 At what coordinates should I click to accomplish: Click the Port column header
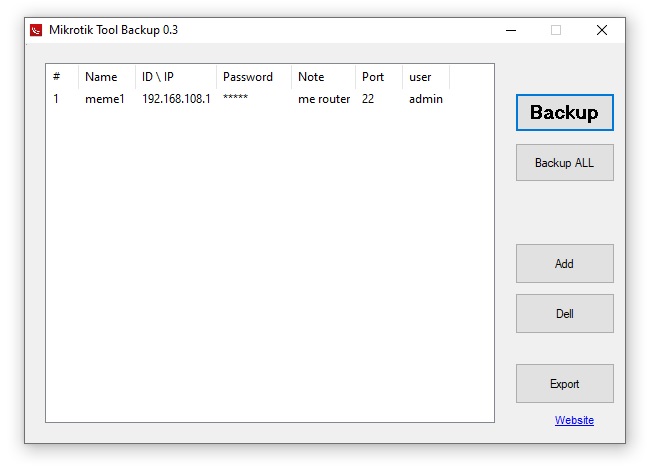click(x=379, y=77)
